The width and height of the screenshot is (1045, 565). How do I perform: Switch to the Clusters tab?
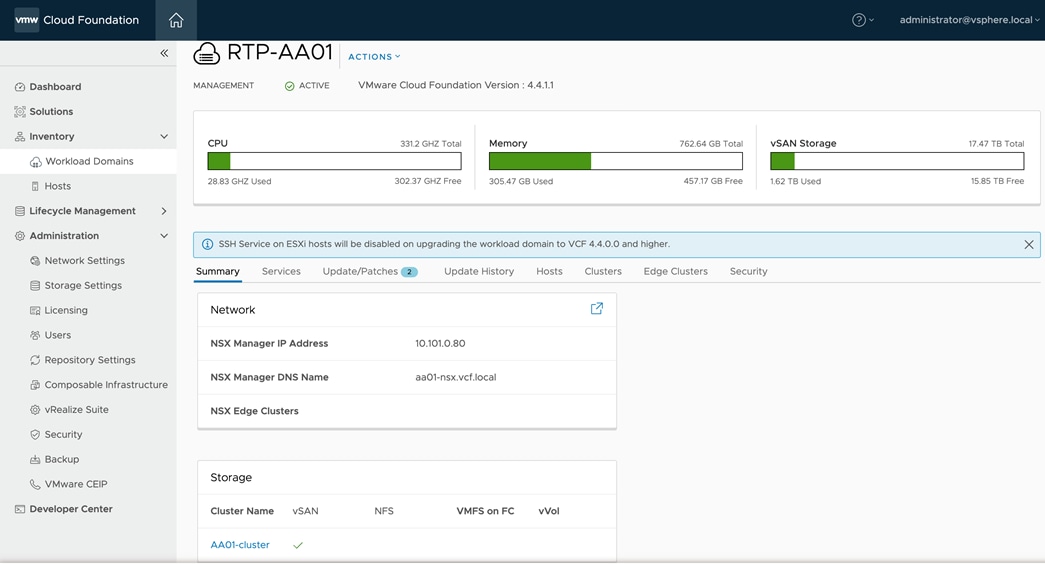pos(603,271)
